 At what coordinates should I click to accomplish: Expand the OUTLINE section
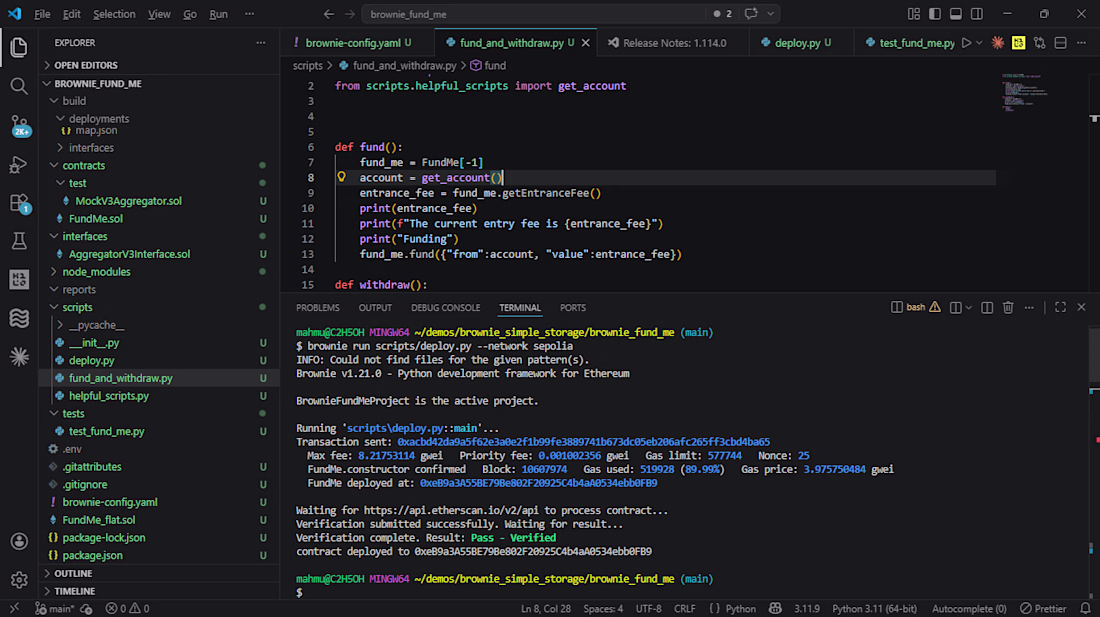73,574
